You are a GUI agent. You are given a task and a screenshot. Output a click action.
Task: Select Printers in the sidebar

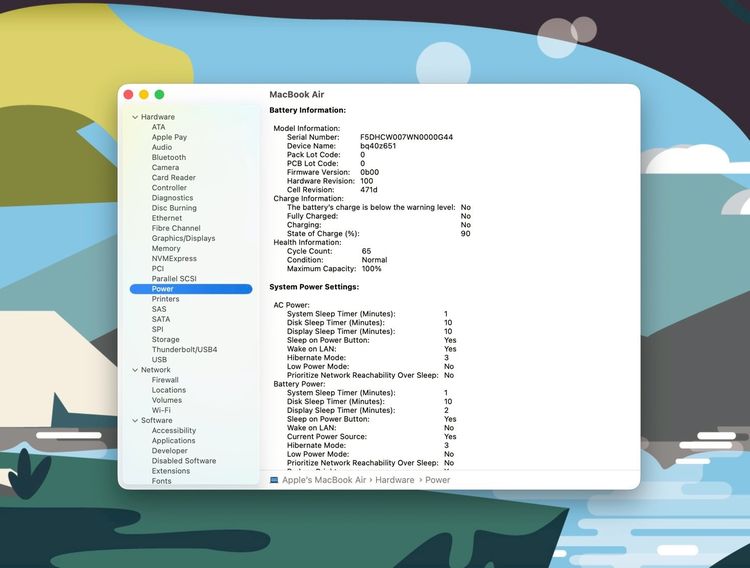click(x=165, y=299)
